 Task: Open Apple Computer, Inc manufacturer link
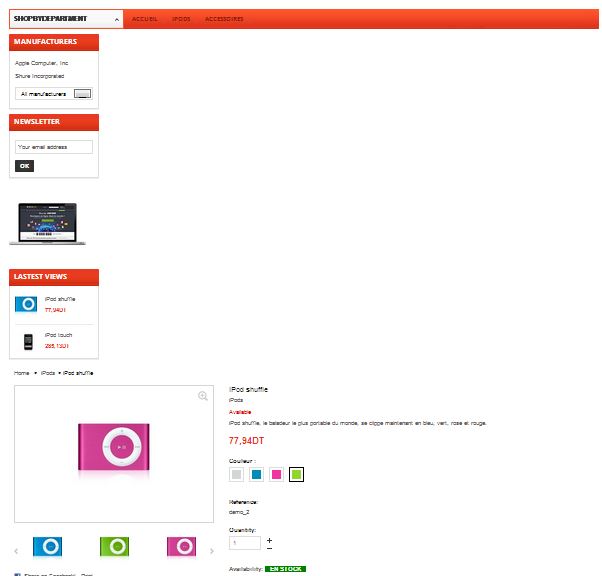coord(41,63)
